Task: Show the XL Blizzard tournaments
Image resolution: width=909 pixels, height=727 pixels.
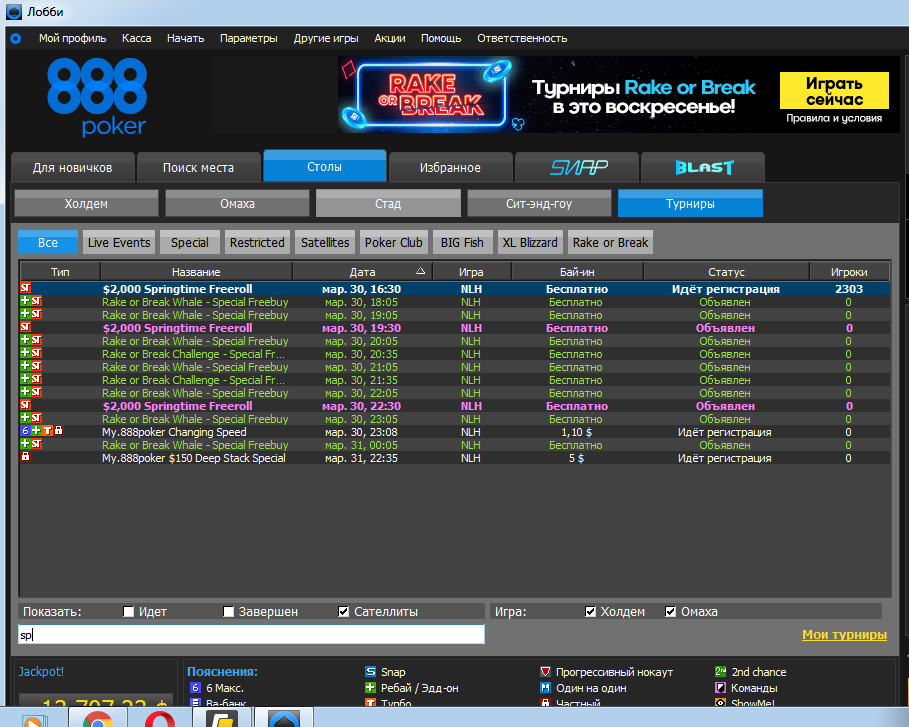Action: (530, 242)
